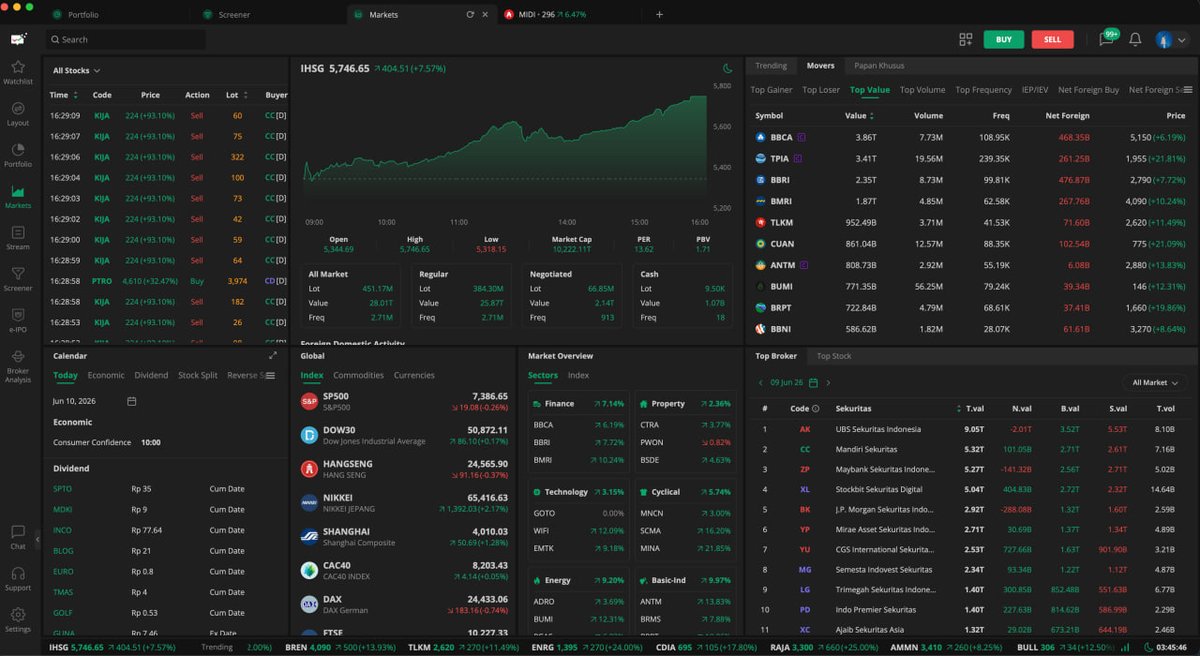Expand the Calendar panel to fullscreen
The width and height of the screenshot is (1200, 656).
[273, 355]
